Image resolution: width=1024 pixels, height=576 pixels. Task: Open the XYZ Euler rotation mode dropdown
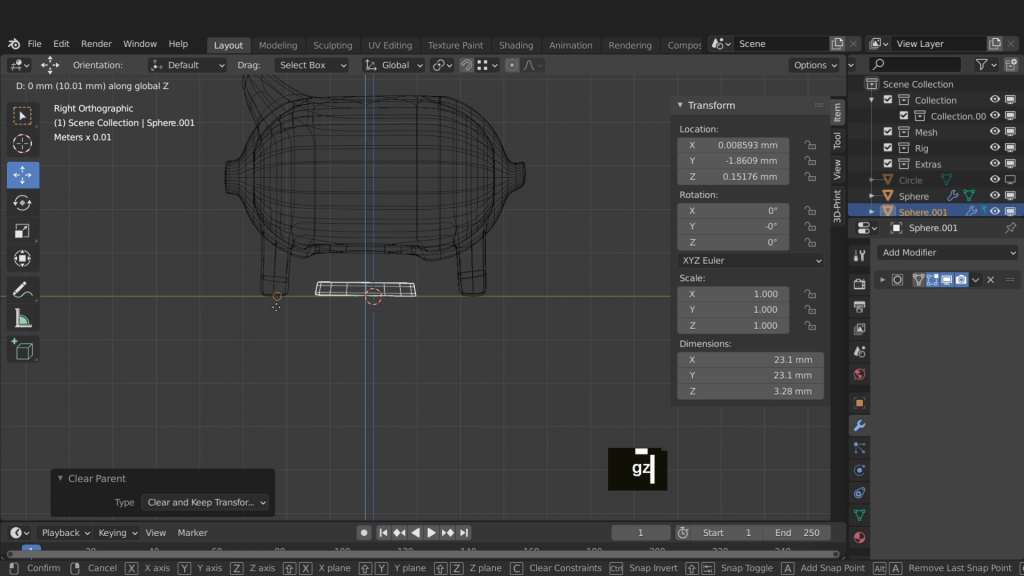tap(750, 260)
